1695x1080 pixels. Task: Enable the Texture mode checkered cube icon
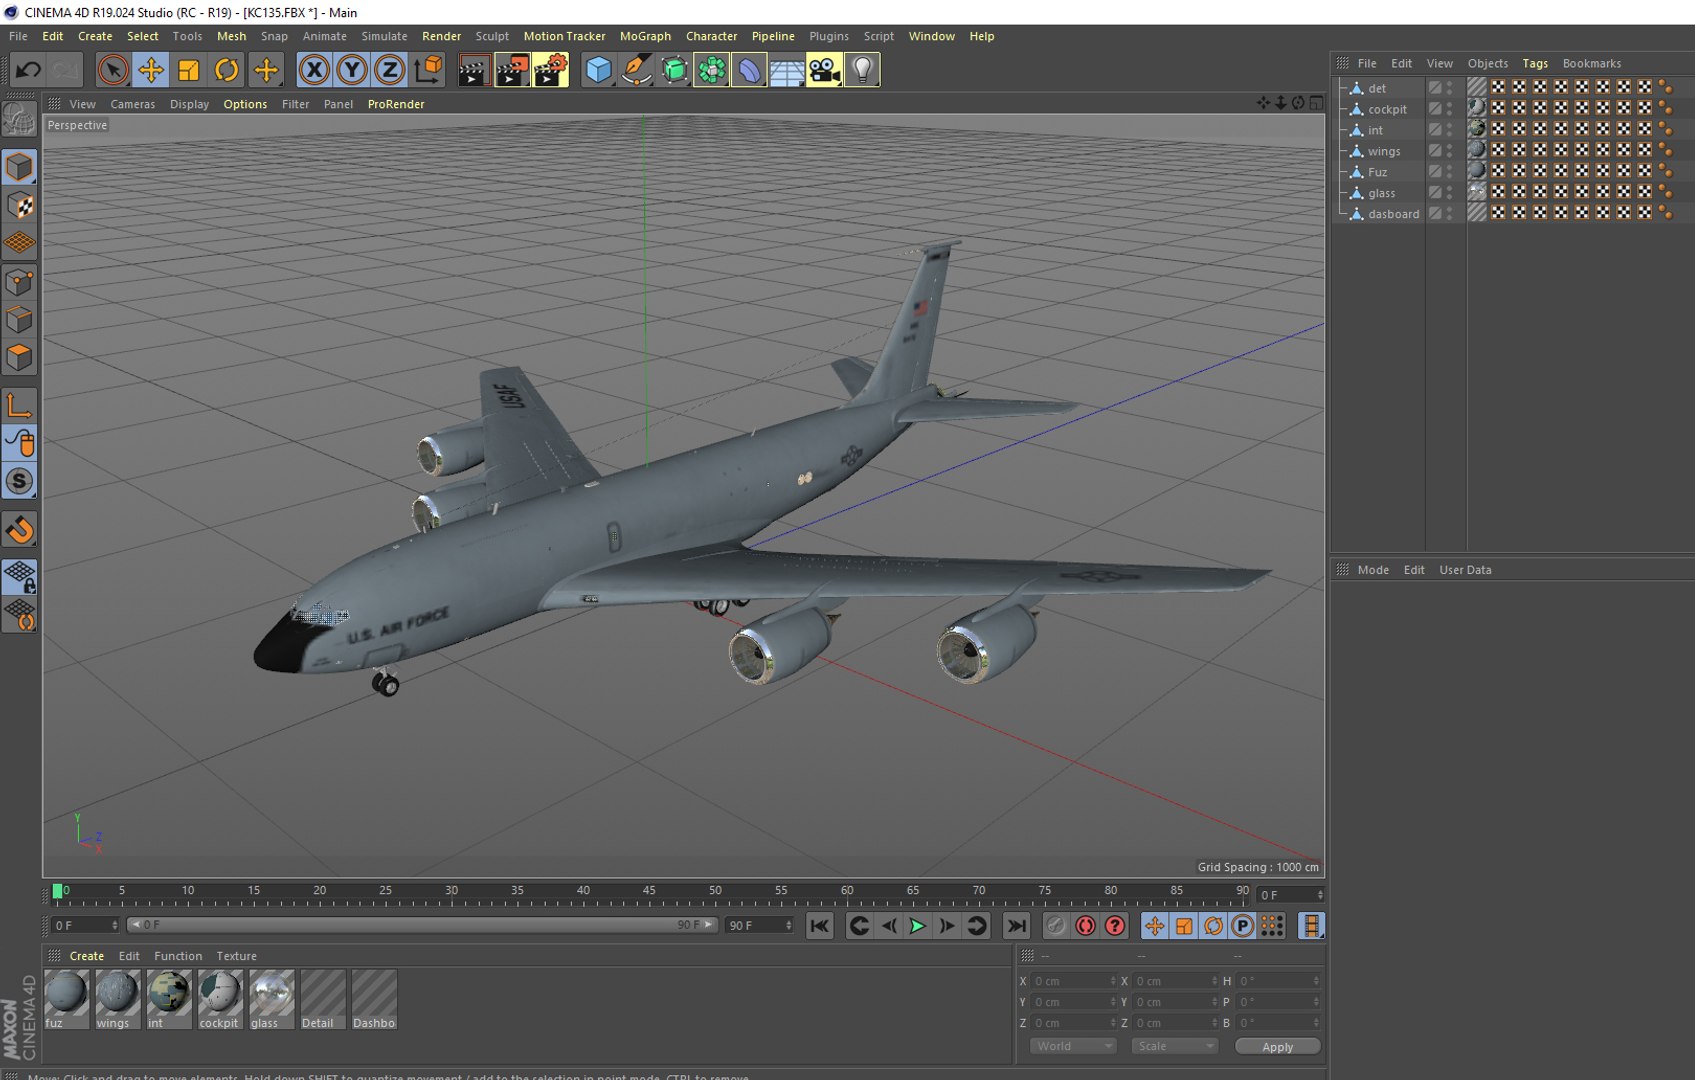click(x=20, y=206)
